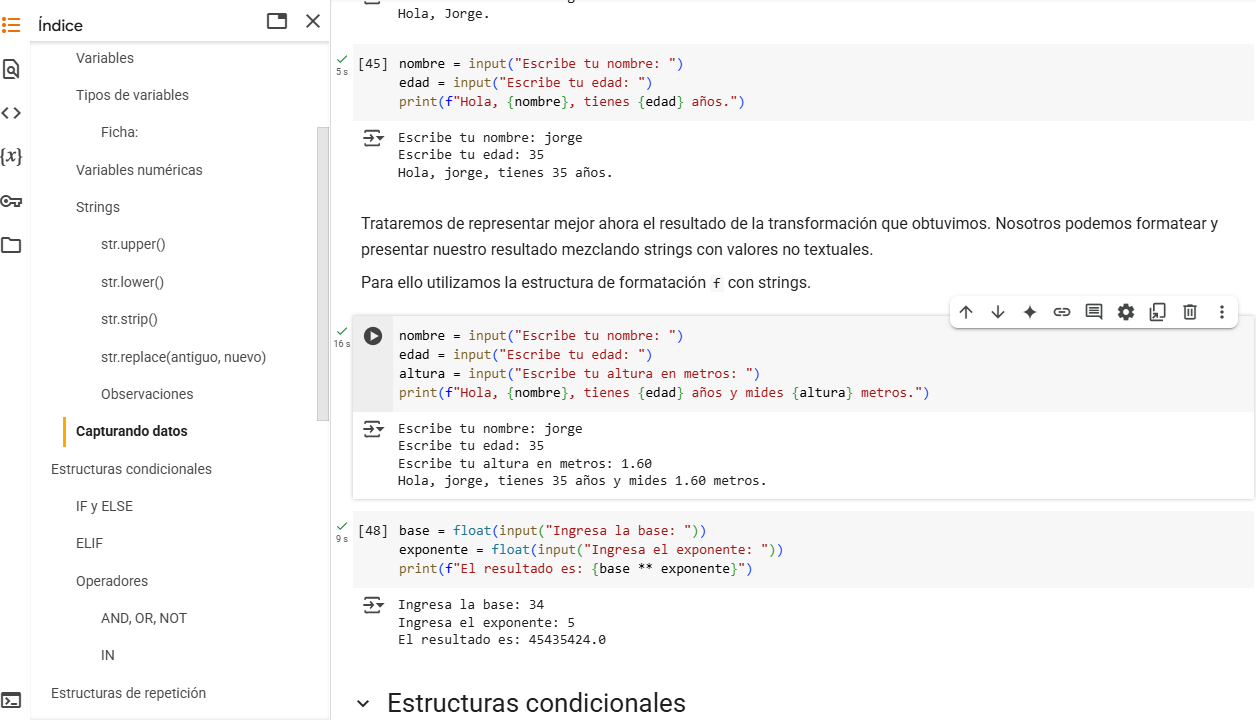Select the Capturando datos index entry

131,431
